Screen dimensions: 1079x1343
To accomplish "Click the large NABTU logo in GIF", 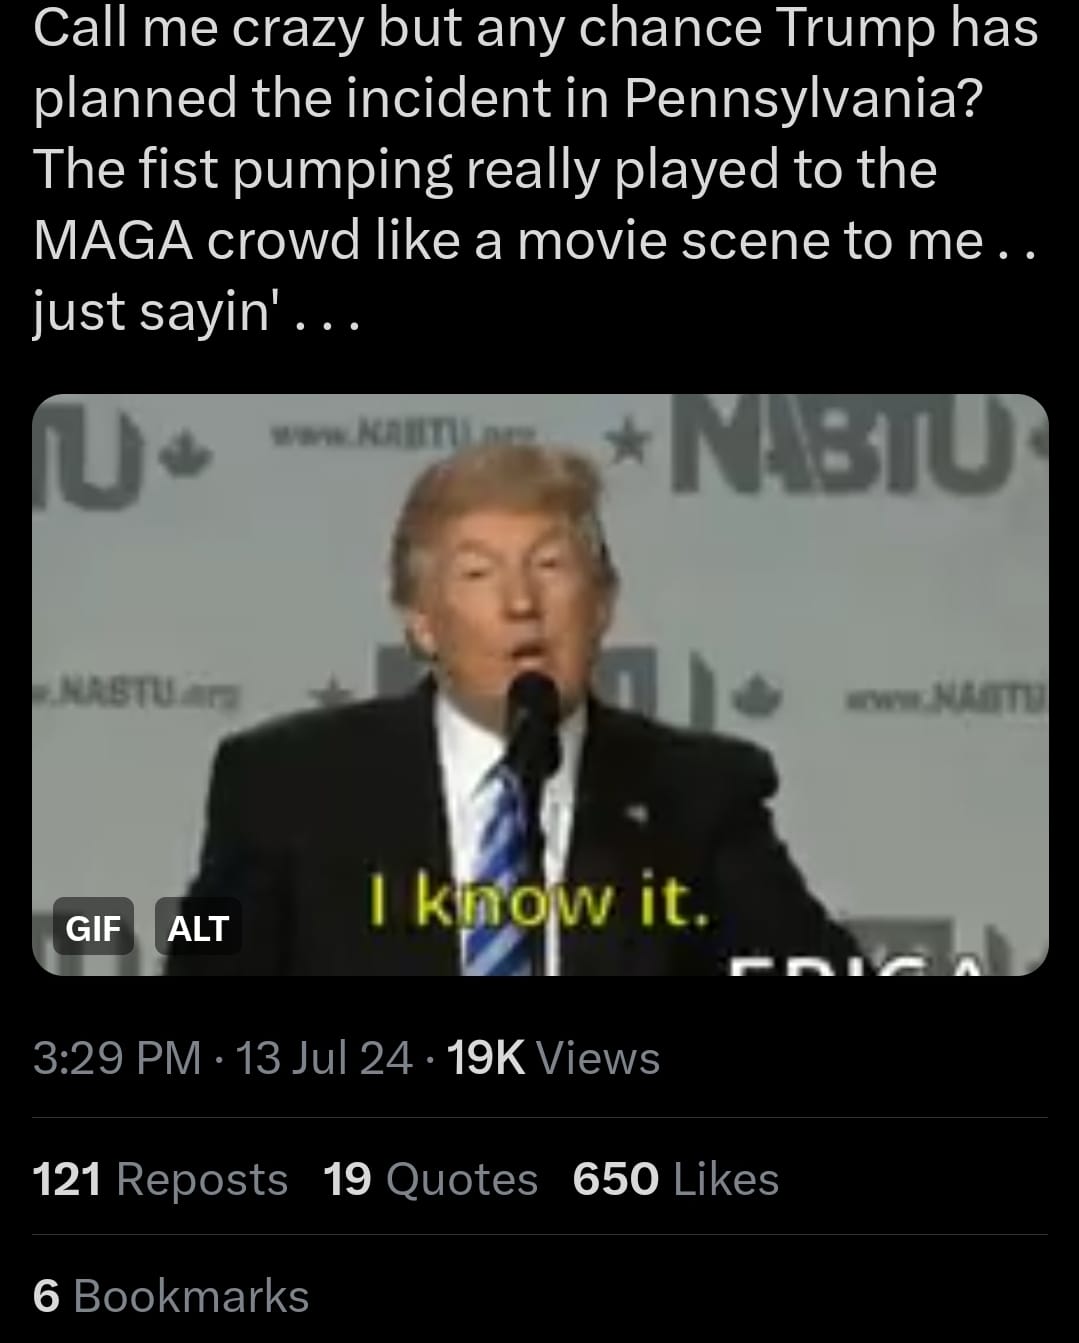I will click(856, 443).
